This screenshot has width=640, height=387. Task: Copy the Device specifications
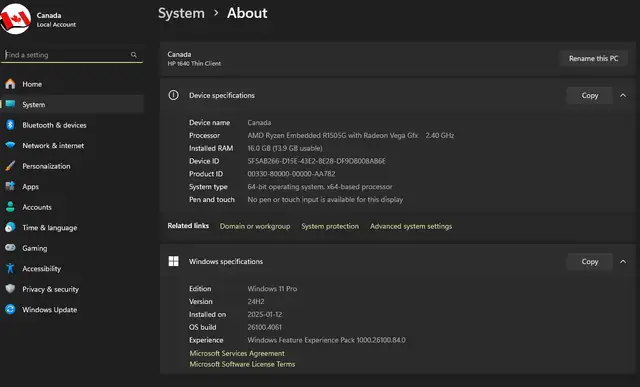tap(589, 96)
